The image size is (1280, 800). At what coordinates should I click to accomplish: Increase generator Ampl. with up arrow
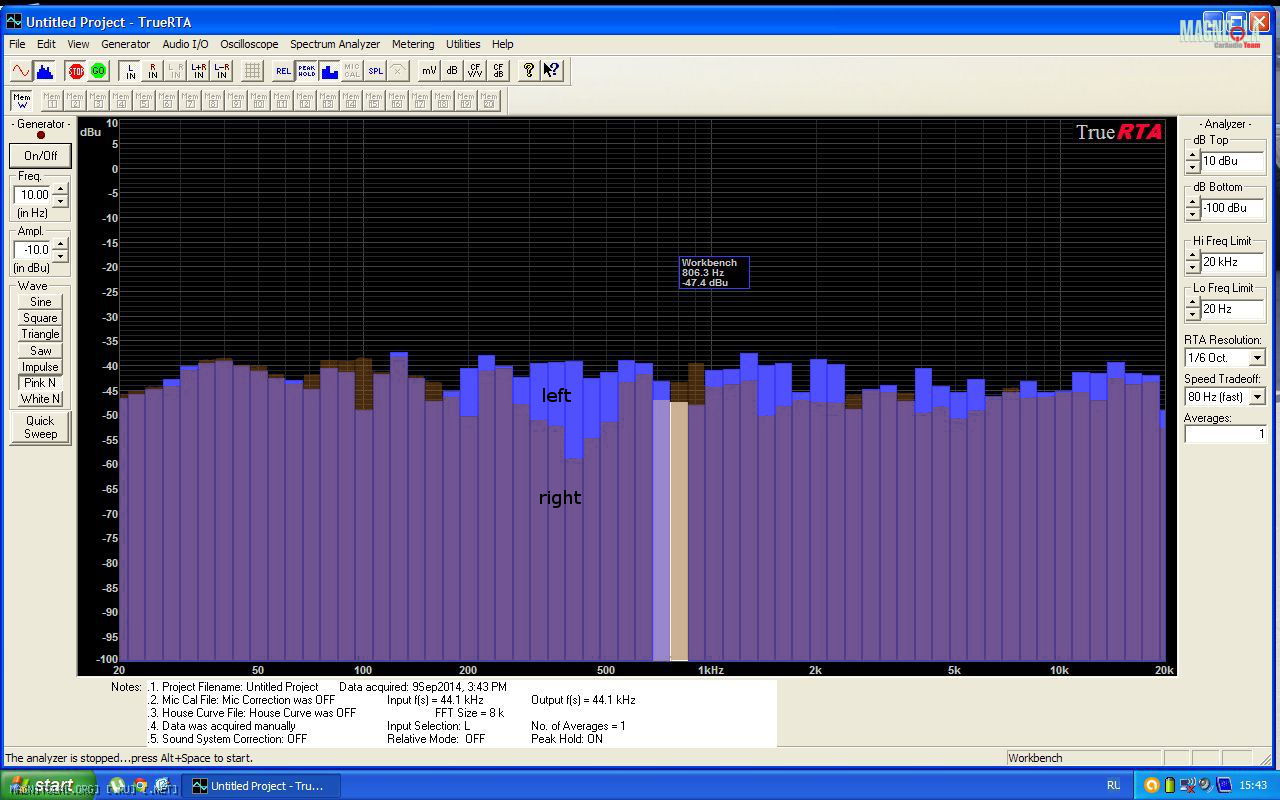(60, 244)
